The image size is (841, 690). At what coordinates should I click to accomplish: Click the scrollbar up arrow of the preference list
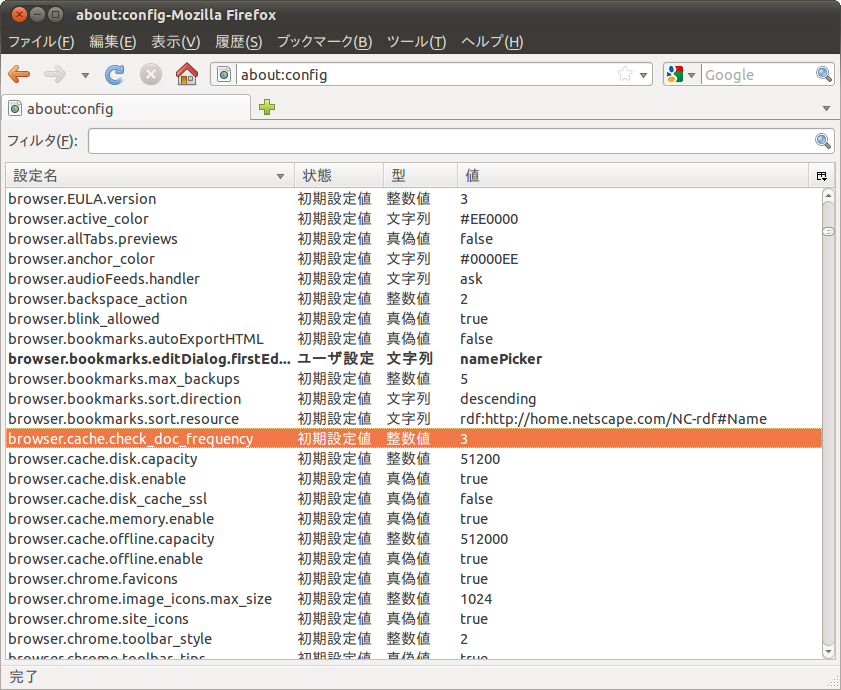[x=828, y=195]
